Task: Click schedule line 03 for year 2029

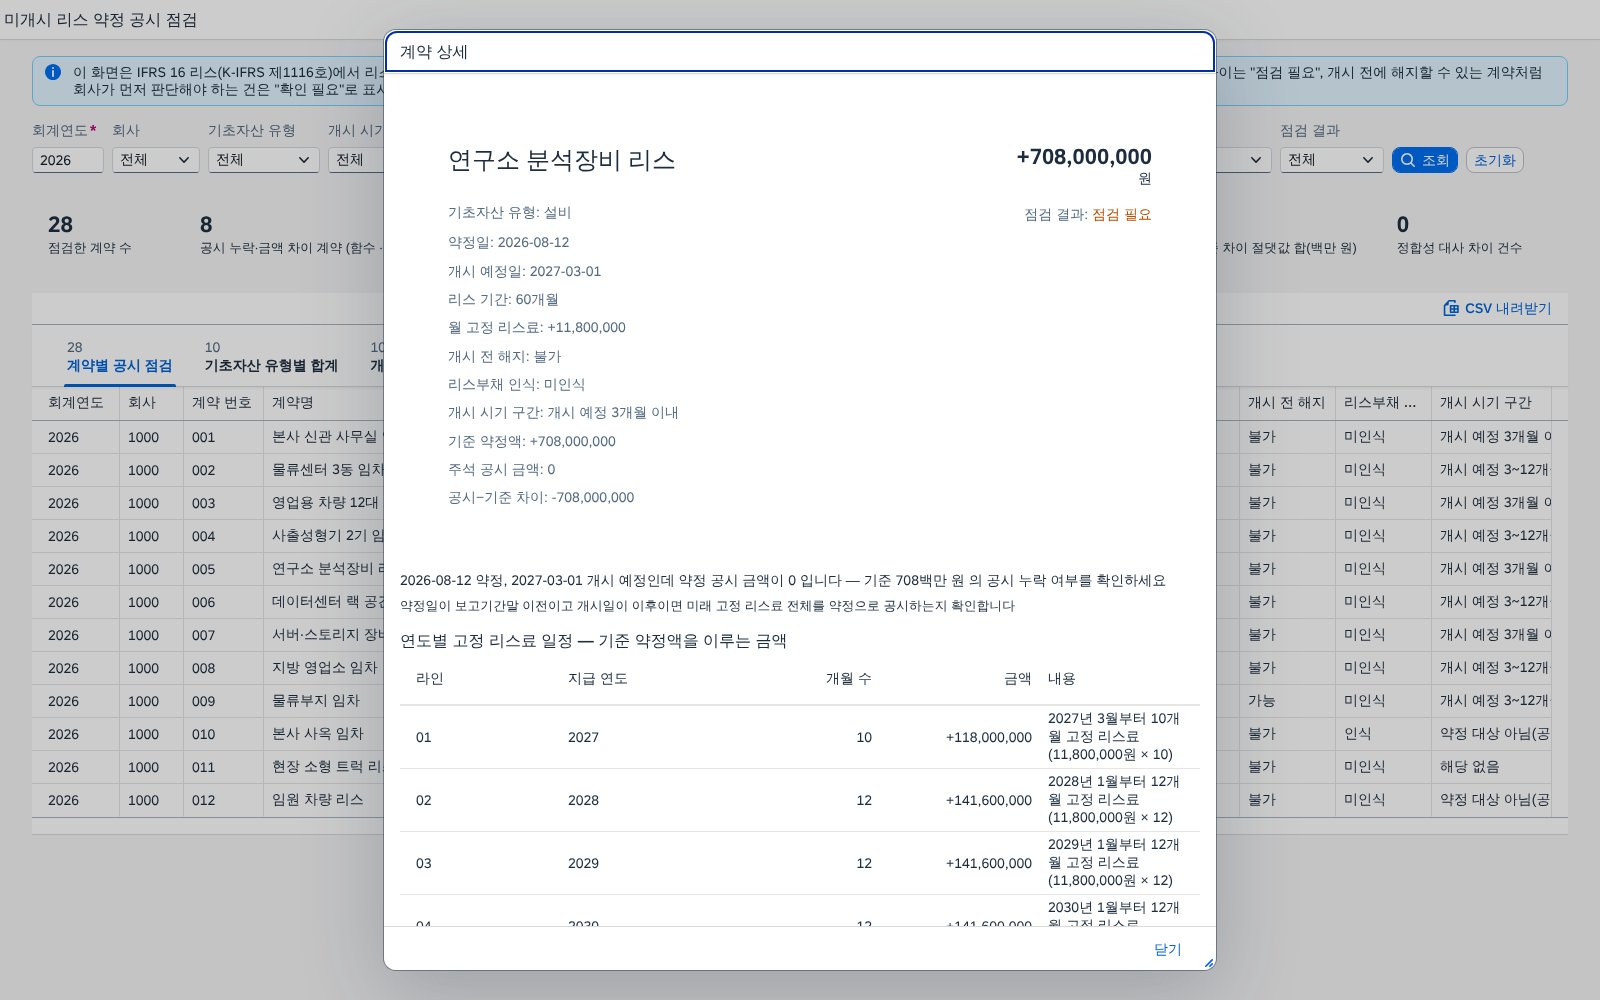Action: (800, 863)
